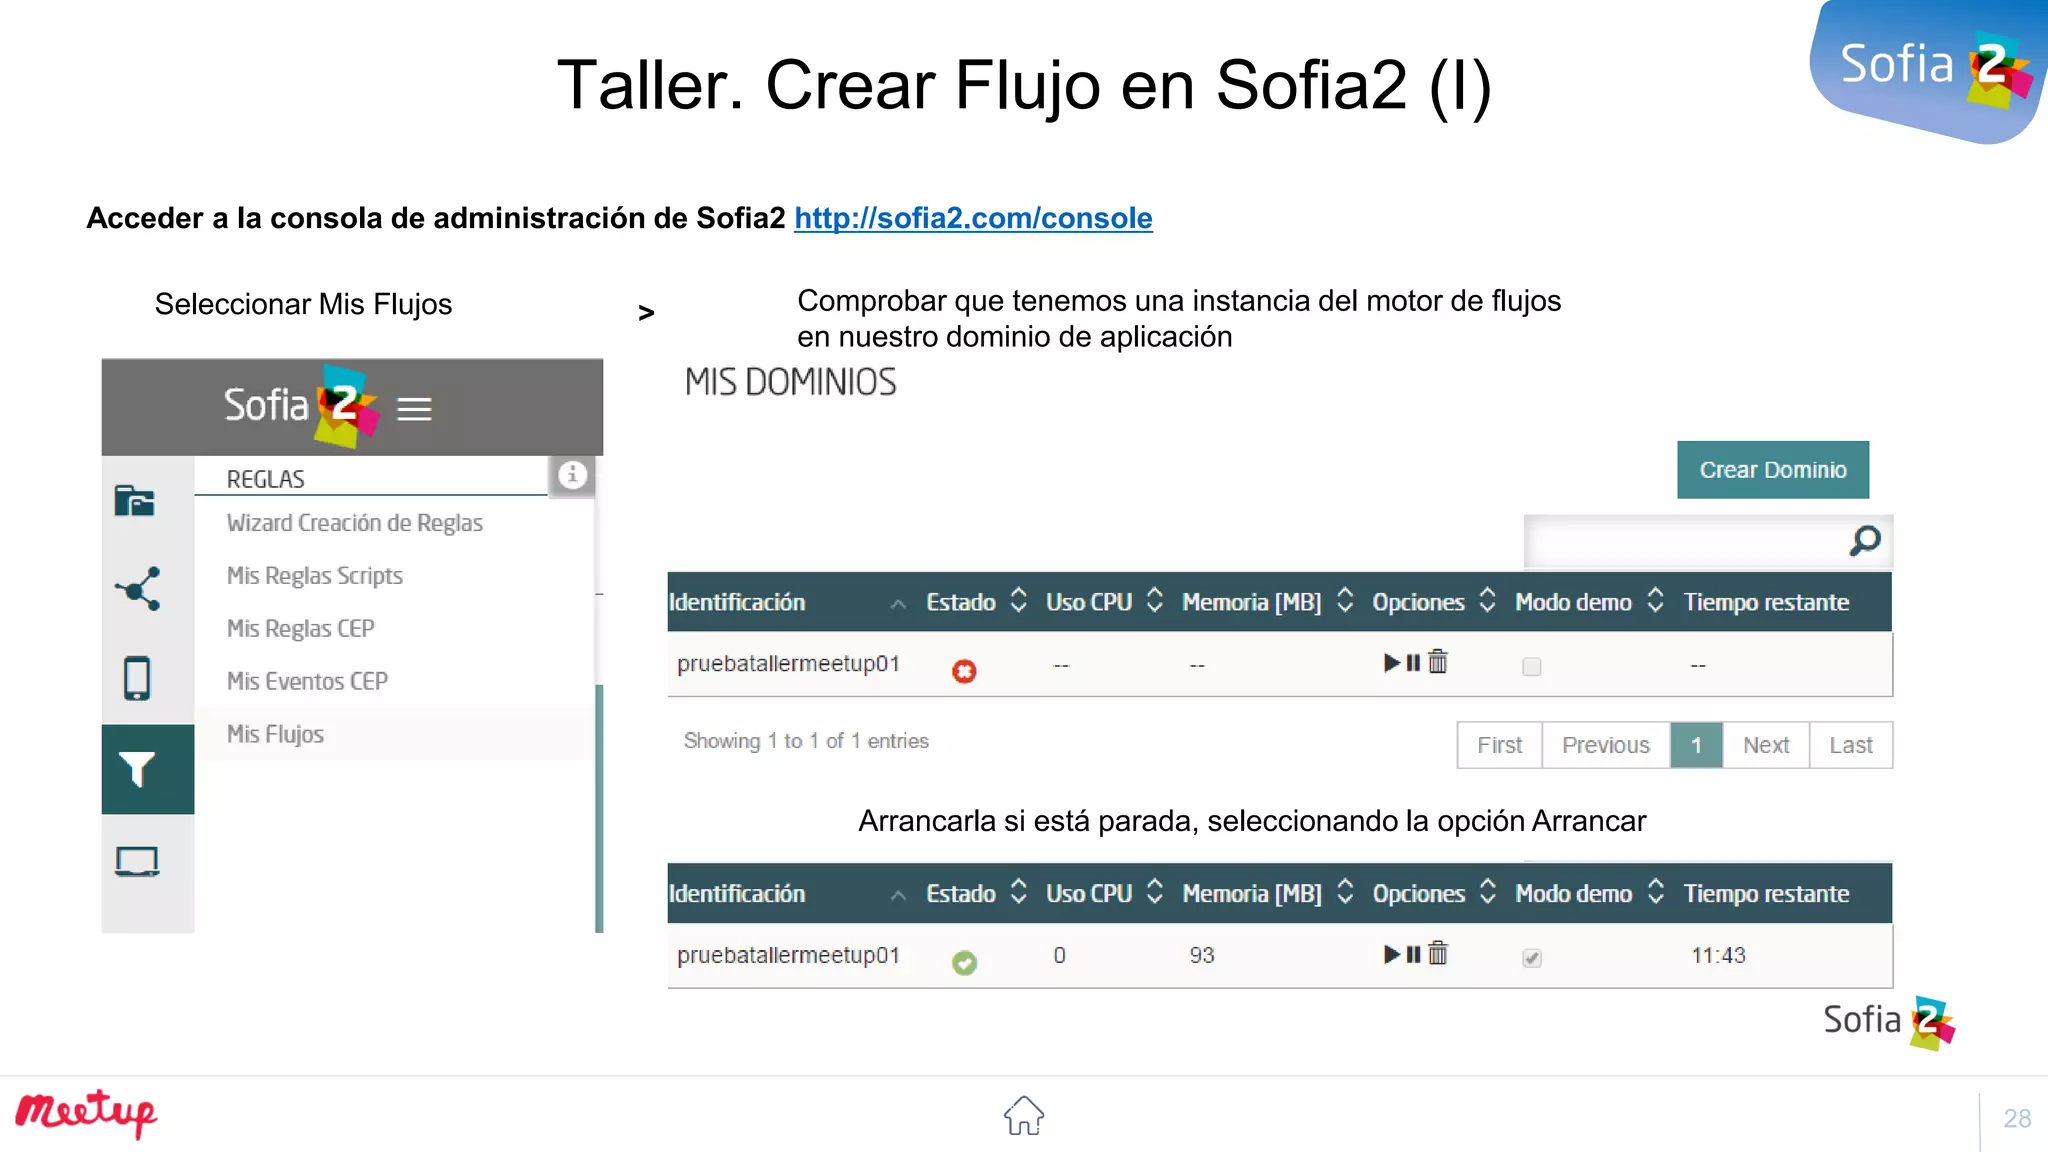Open the folder icon in Sofia2 sidebar

pos(135,500)
